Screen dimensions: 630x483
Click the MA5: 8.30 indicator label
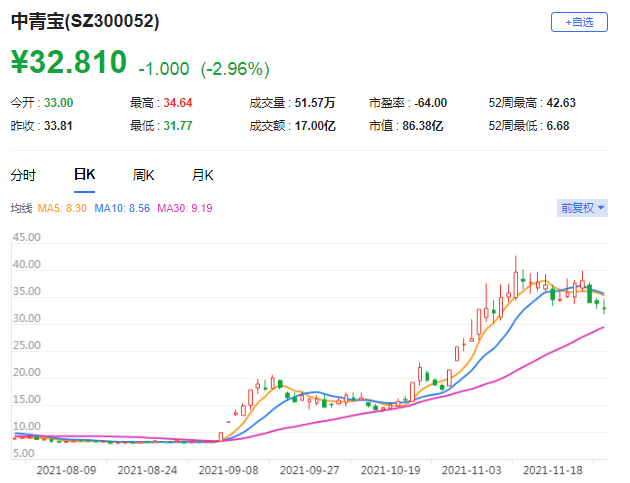[x=62, y=208]
